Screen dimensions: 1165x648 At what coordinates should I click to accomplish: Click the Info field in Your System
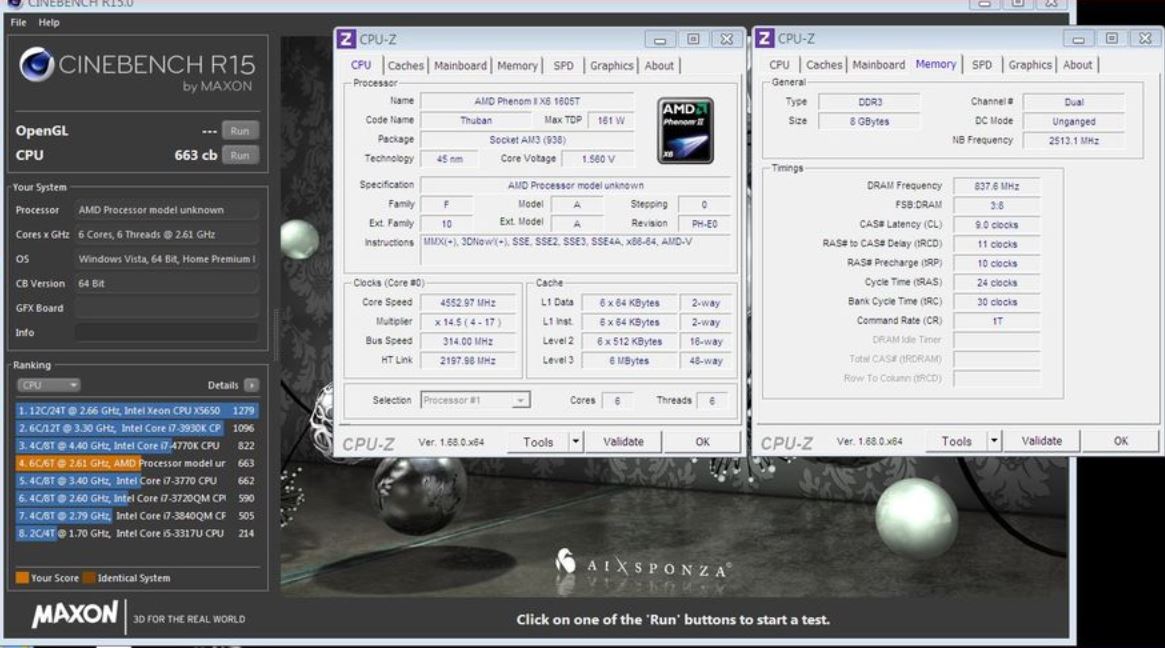pos(166,332)
